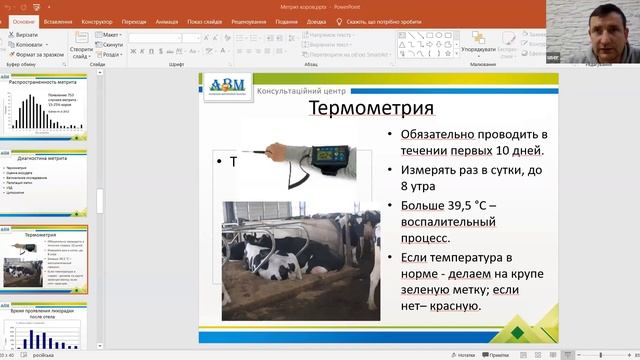Click the Створити слайд new slide icon
The width and height of the screenshot is (640, 360).
click(81, 38)
